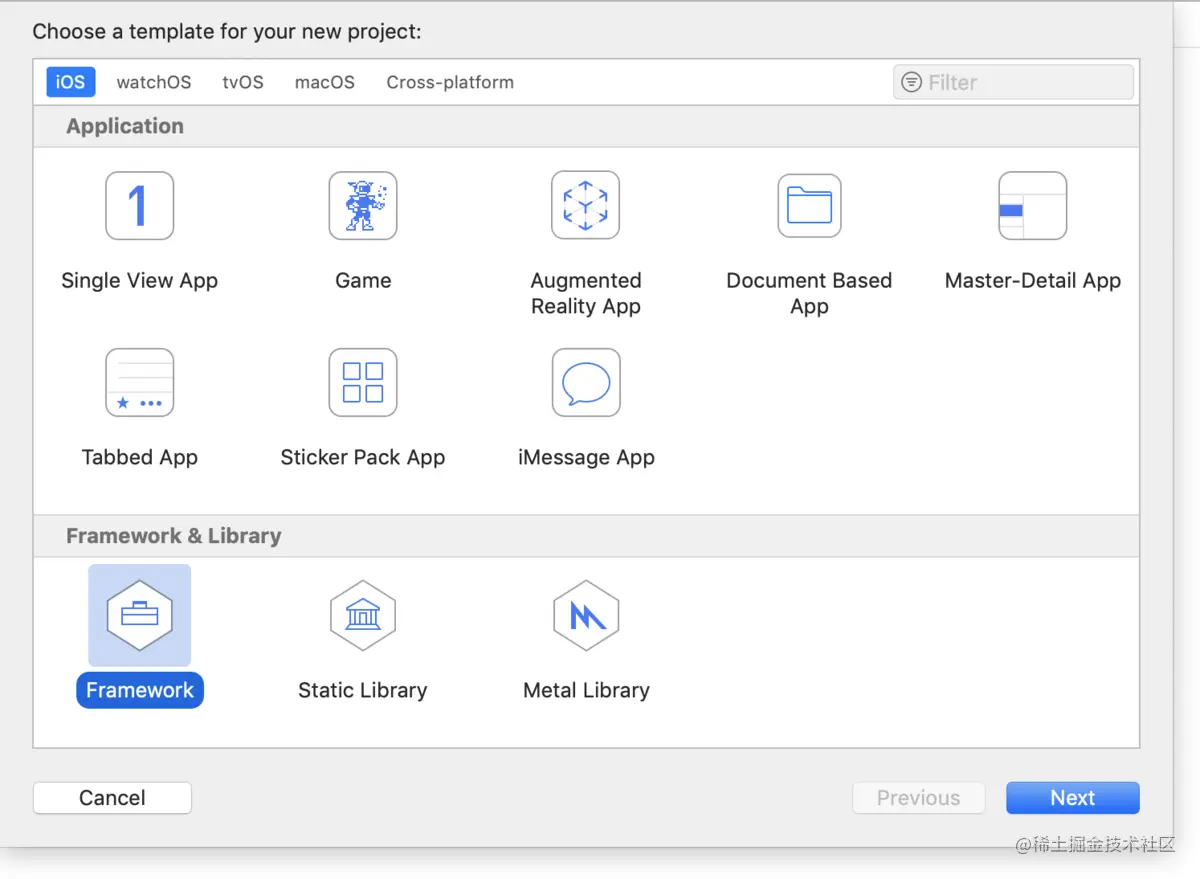Click the "Game" label text
The height and width of the screenshot is (879, 1200).
(x=363, y=281)
